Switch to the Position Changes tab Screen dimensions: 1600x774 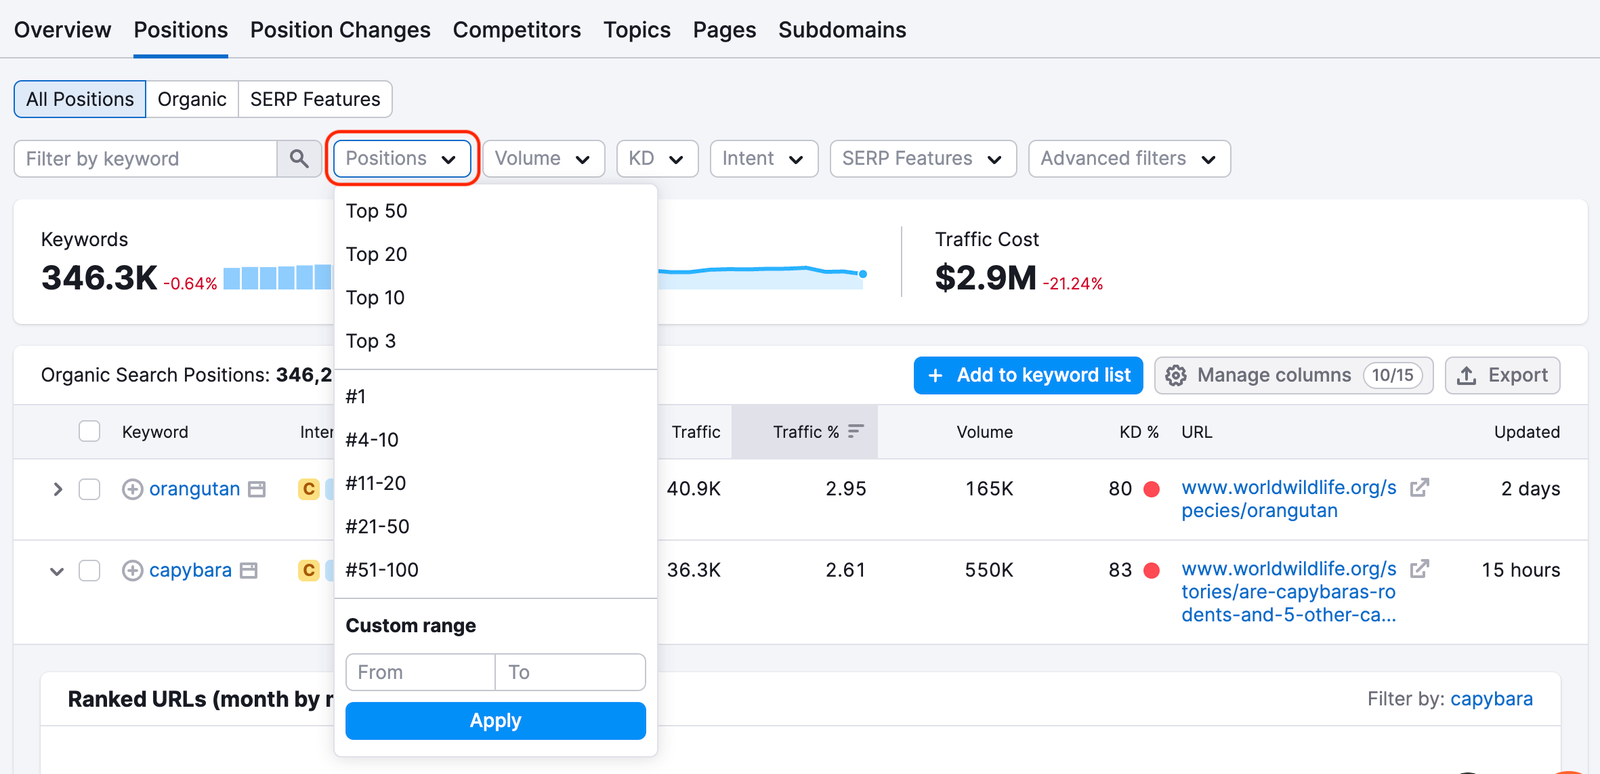[x=340, y=30]
